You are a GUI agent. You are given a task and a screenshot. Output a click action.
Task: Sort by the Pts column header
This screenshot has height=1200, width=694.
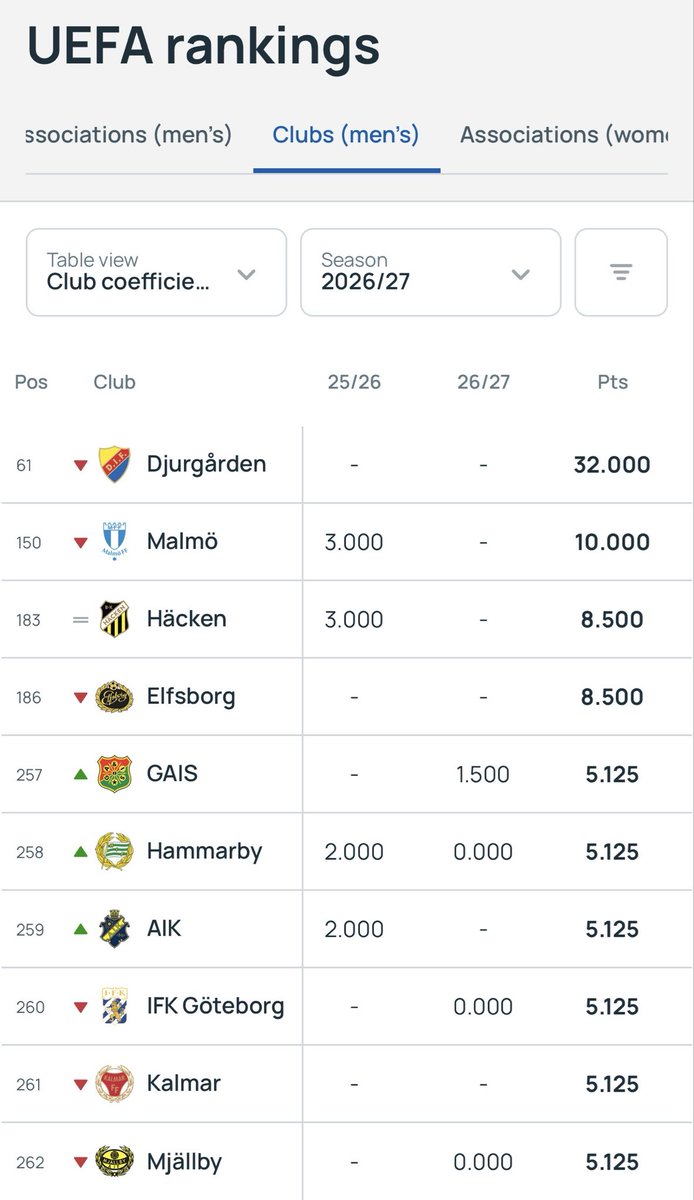[612, 382]
